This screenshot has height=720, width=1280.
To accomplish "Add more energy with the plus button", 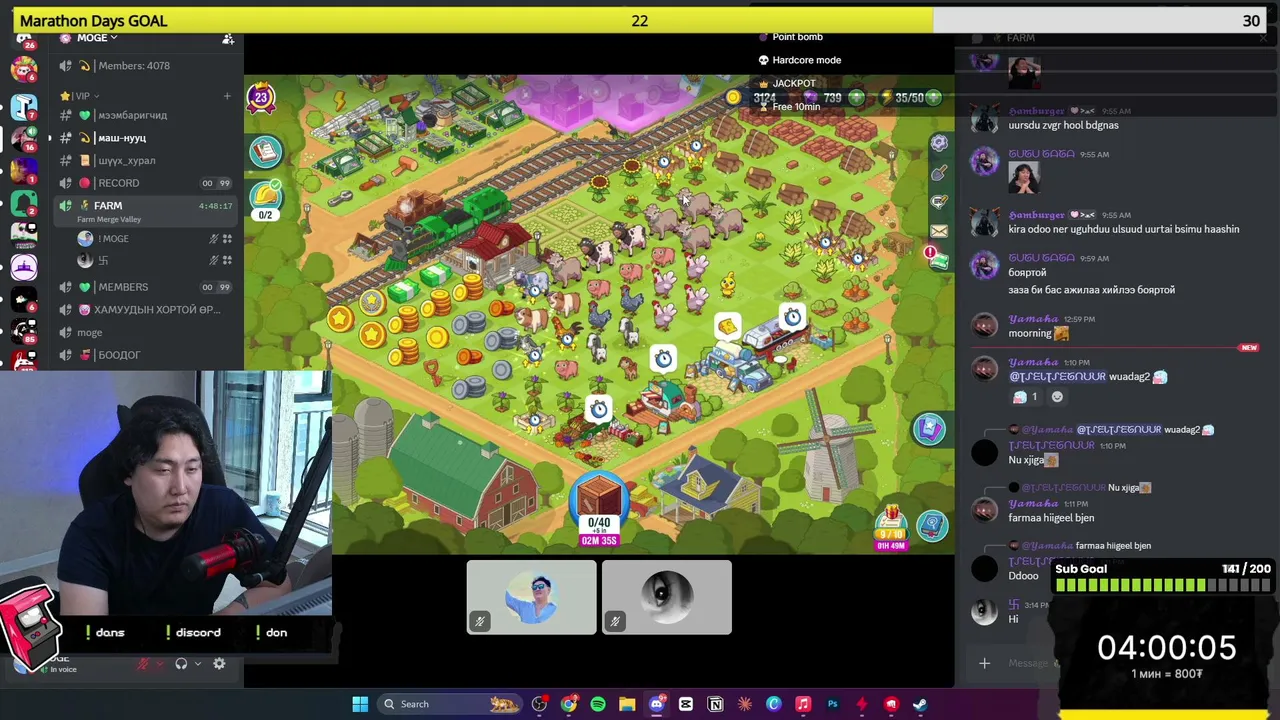I will (x=933, y=98).
